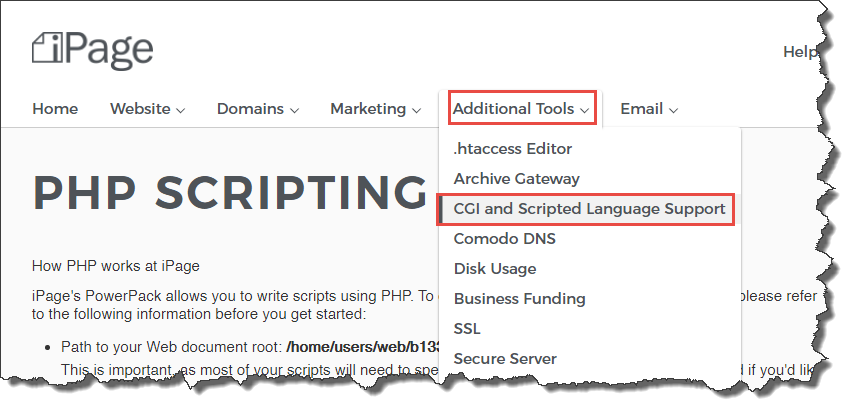Click the iPage logo

point(92,50)
